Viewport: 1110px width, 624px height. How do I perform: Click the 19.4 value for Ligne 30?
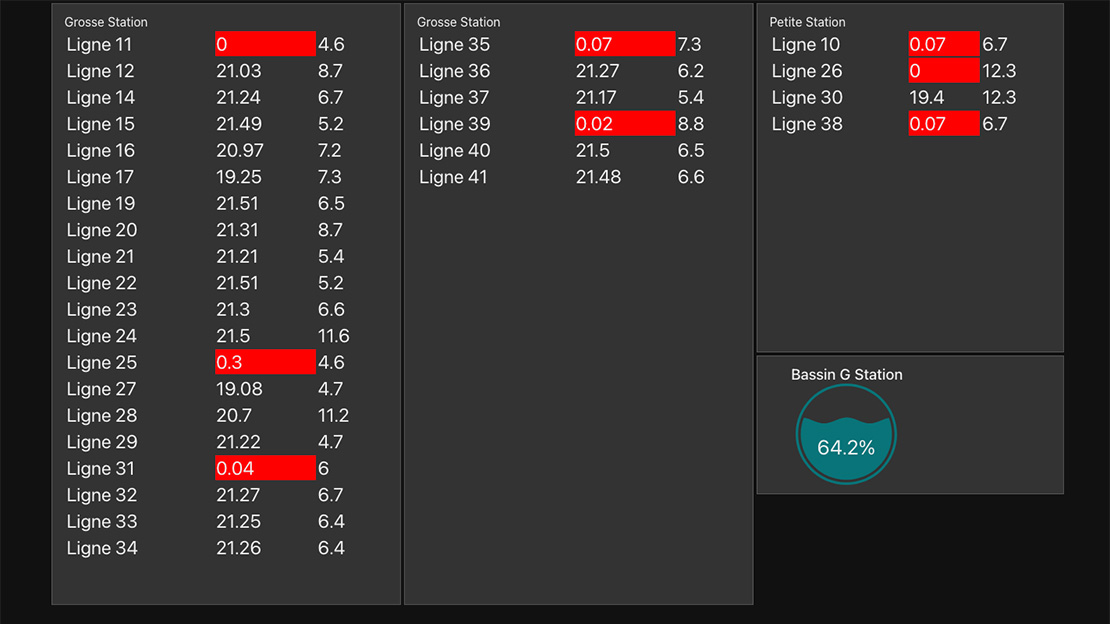pos(927,97)
